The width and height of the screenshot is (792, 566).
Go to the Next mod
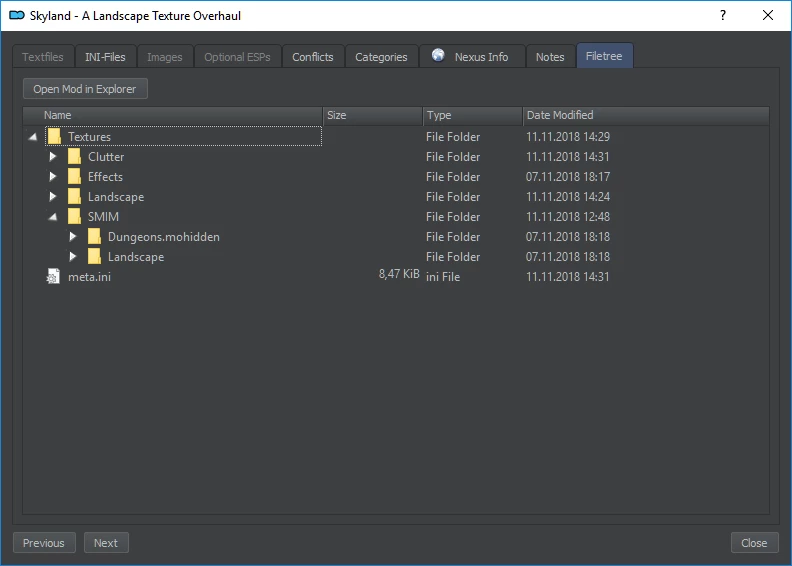tap(106, 543)
